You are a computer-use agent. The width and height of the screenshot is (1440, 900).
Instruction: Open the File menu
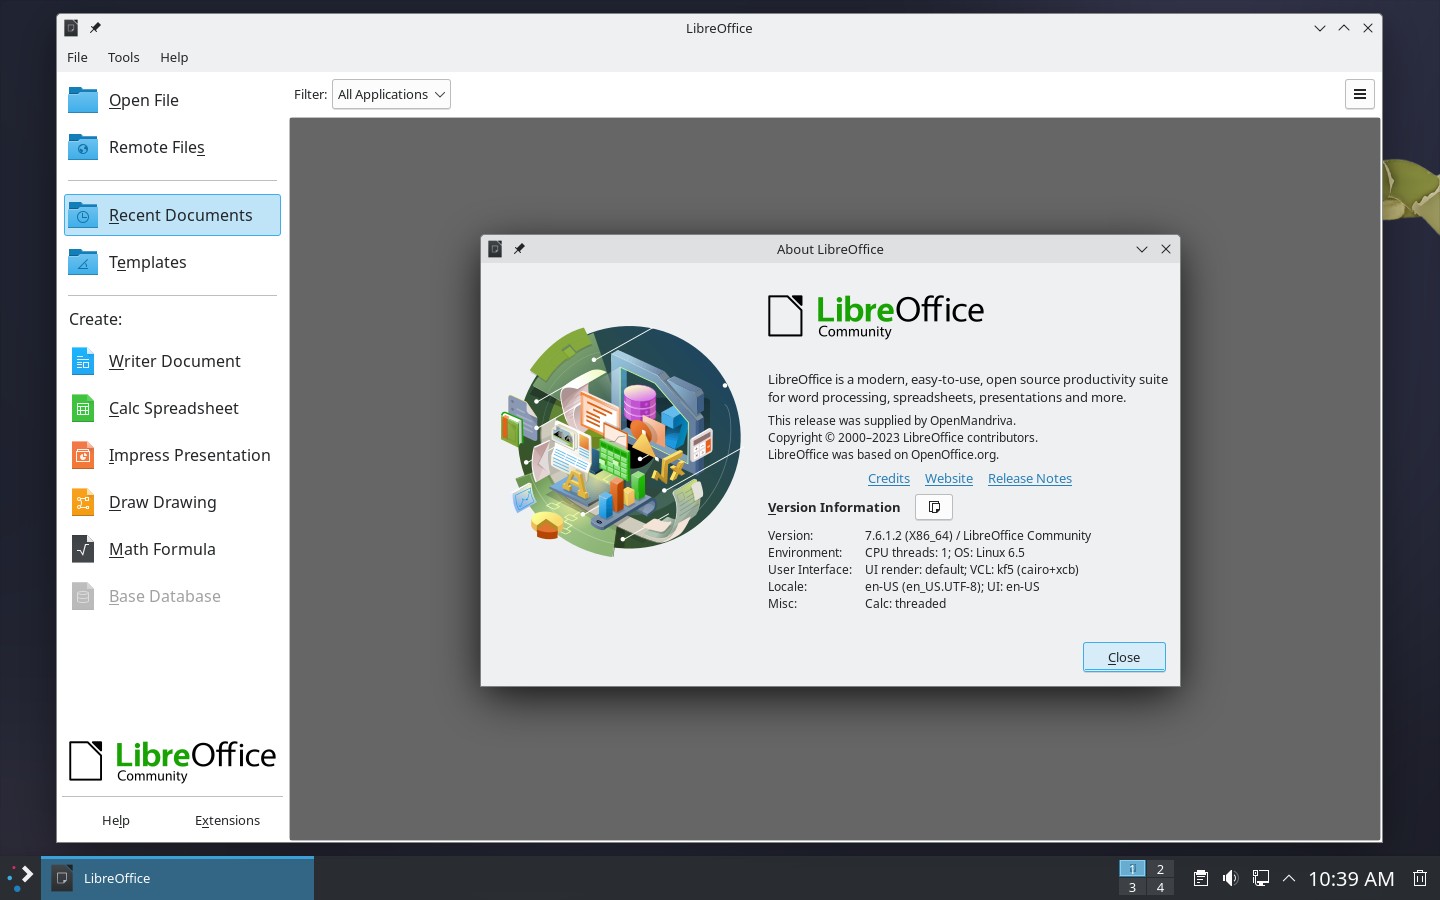[77, 57]
